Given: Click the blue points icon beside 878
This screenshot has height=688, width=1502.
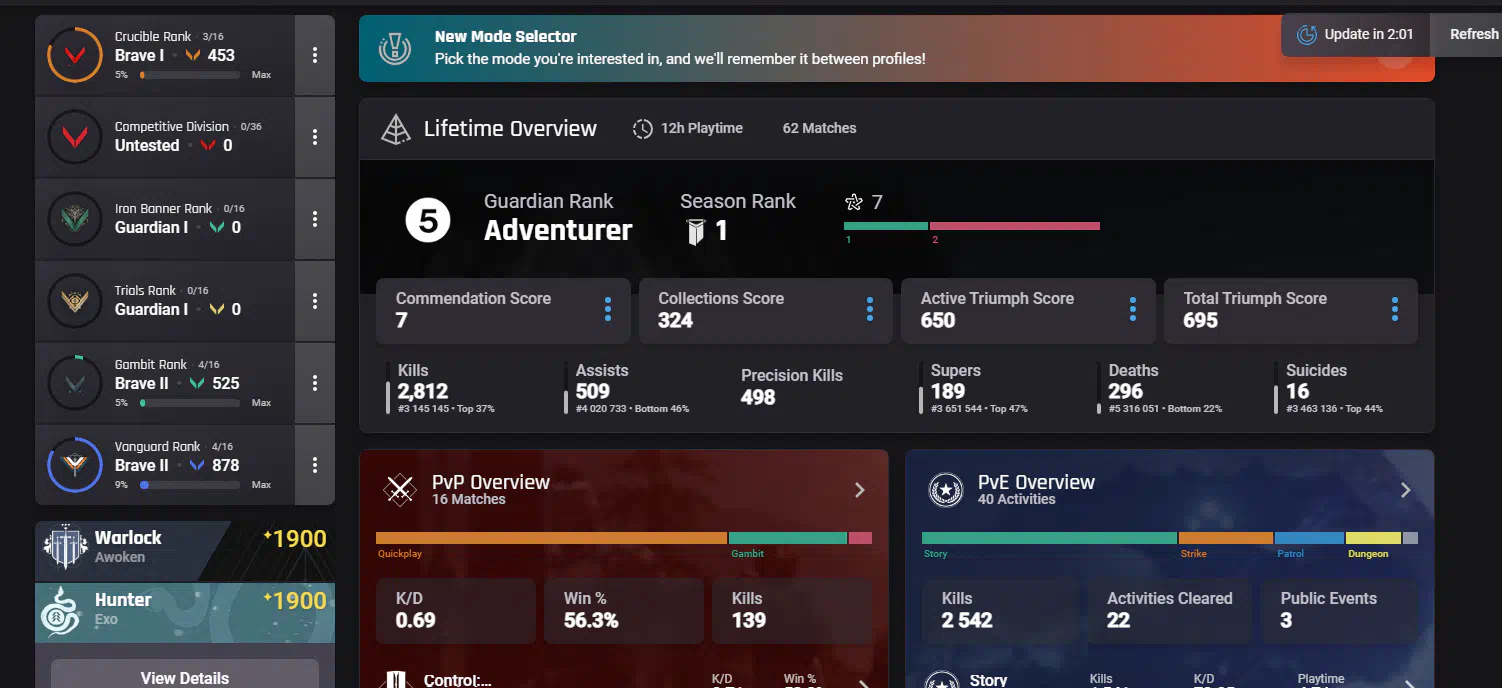Looking at the screenshot, I should pos(197,466).
